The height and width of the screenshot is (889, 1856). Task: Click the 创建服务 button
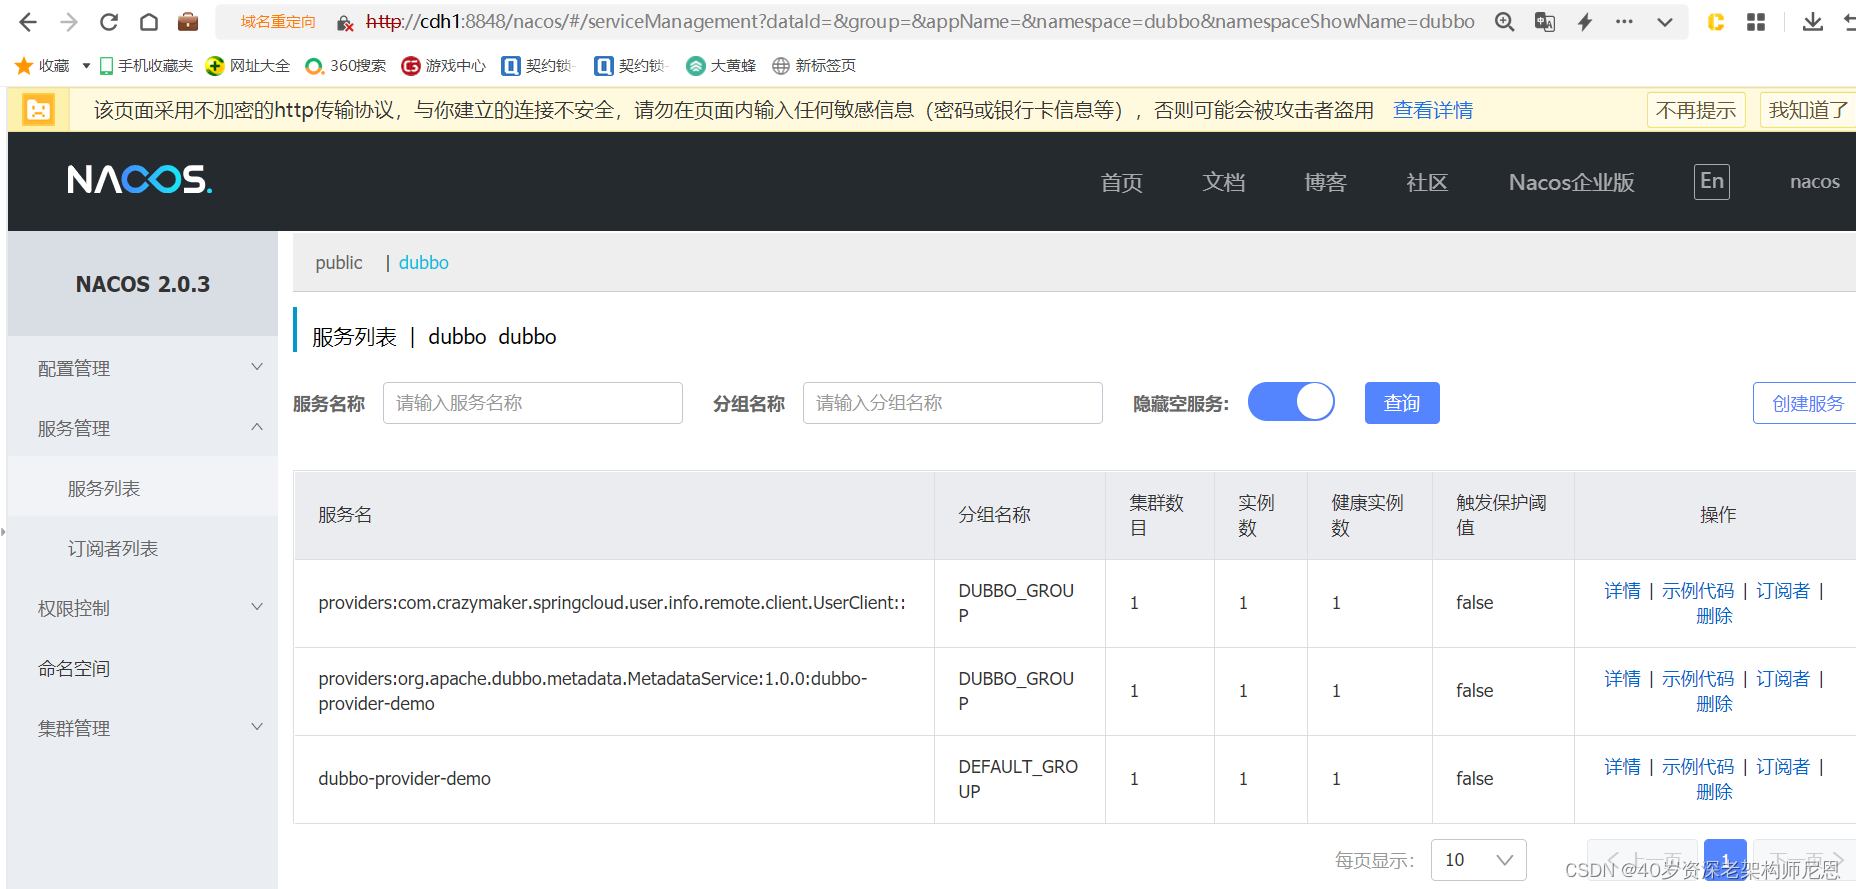[x=1807, y=403]
